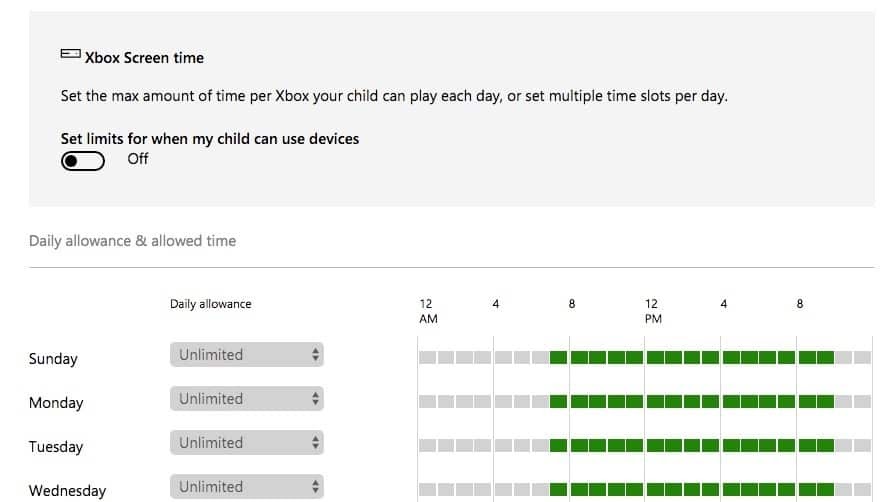Click the Wednesday dropdown stepper arrows

coord(315,487)
